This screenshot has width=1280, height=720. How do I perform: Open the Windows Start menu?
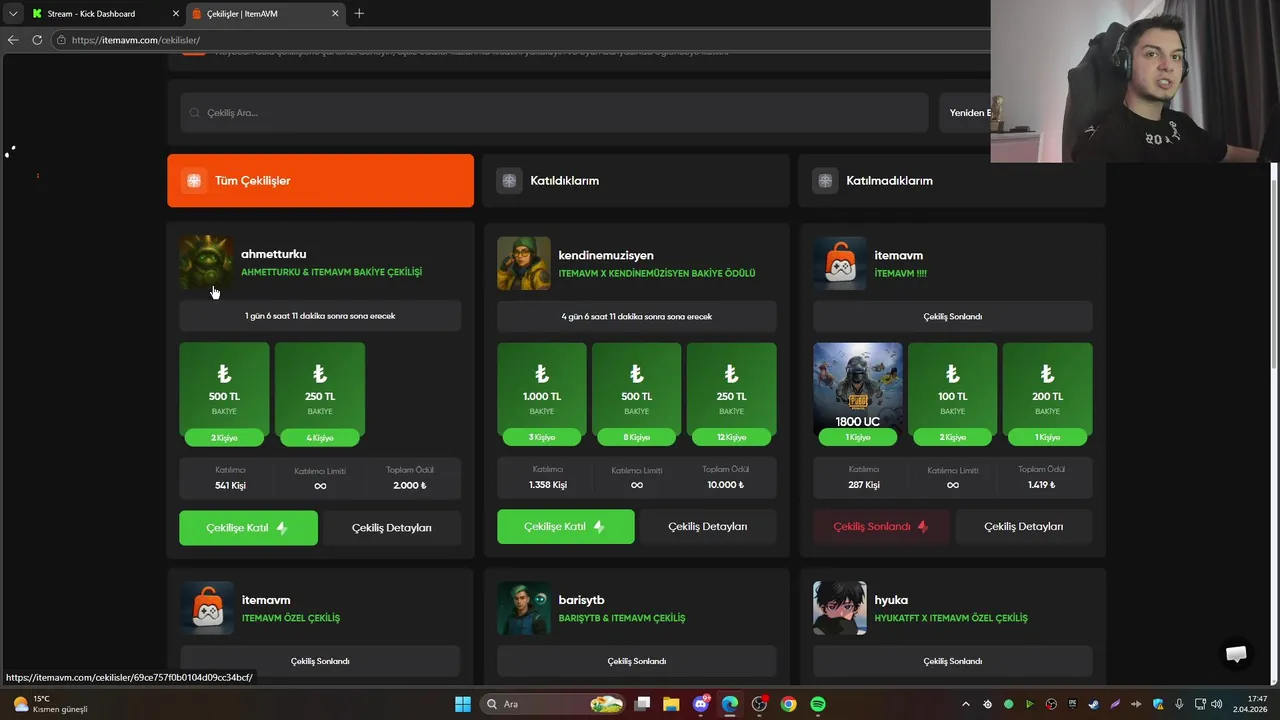tap(463, 704)
